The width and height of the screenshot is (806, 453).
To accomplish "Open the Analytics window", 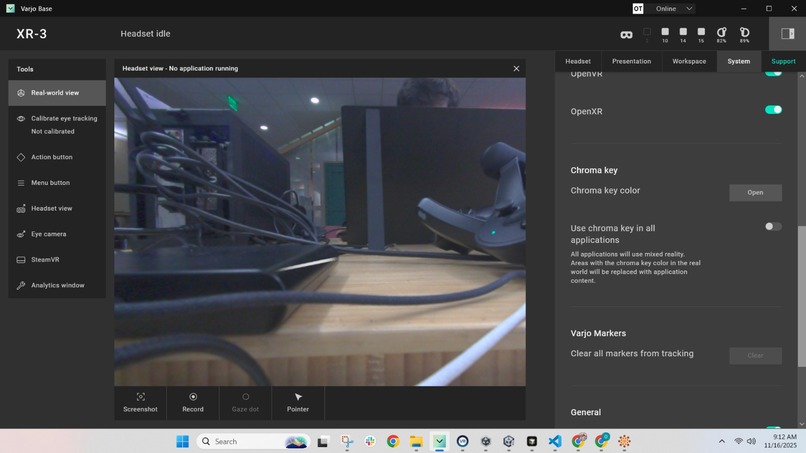I will 57,285.
